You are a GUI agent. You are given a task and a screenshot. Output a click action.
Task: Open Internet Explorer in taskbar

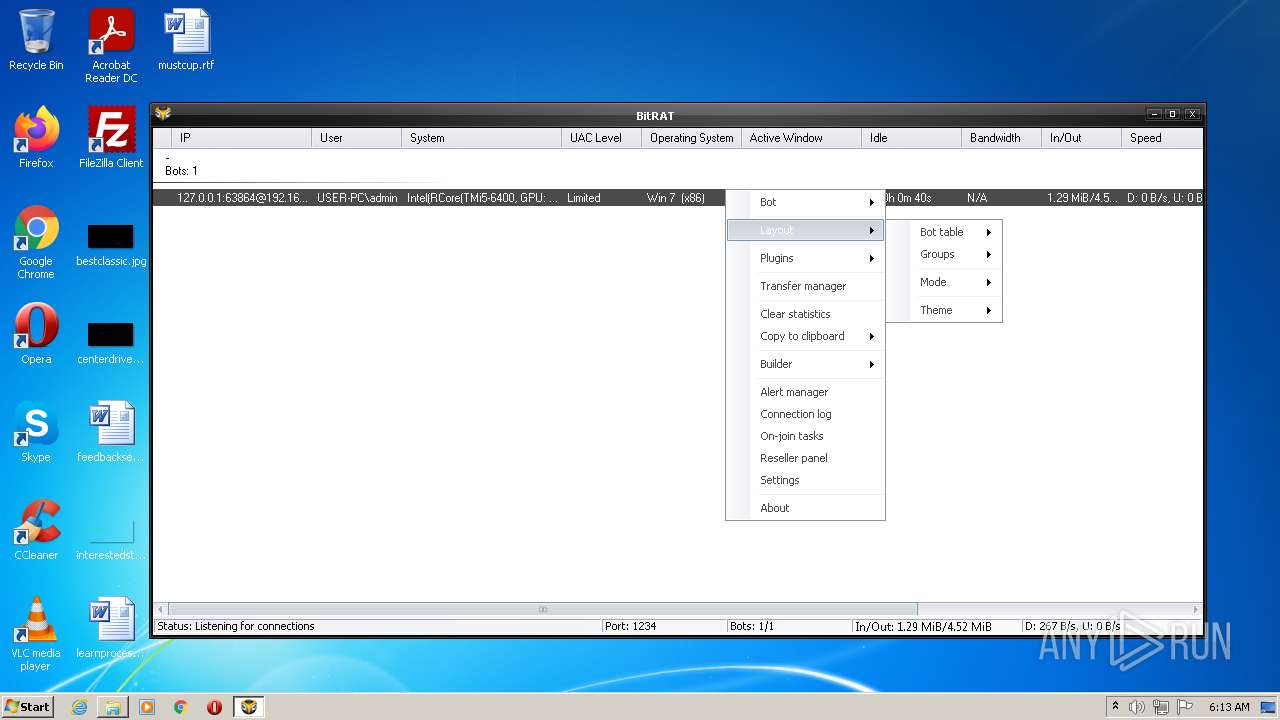click(79, 707)
